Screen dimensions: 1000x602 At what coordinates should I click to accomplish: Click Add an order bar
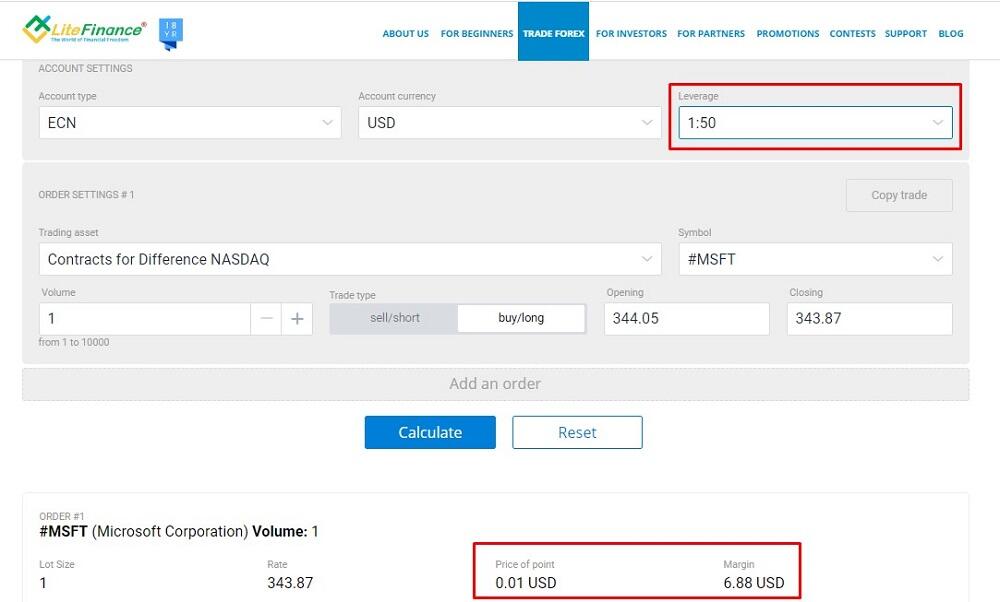click(x=495, y=384)
